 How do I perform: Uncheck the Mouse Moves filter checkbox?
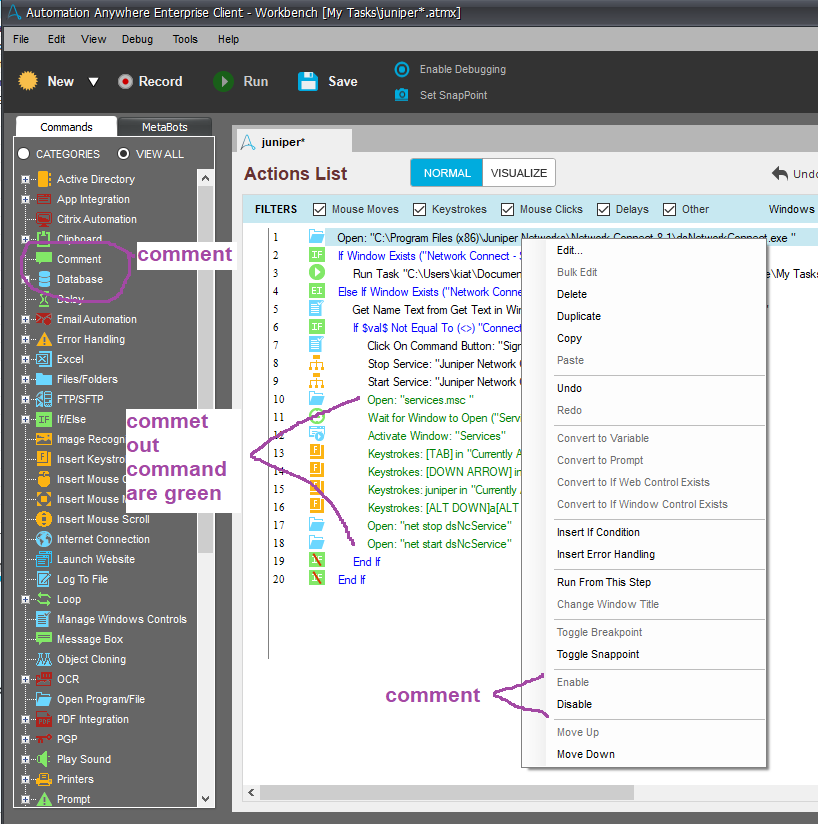pyautogui.click(x=320, y=210)
